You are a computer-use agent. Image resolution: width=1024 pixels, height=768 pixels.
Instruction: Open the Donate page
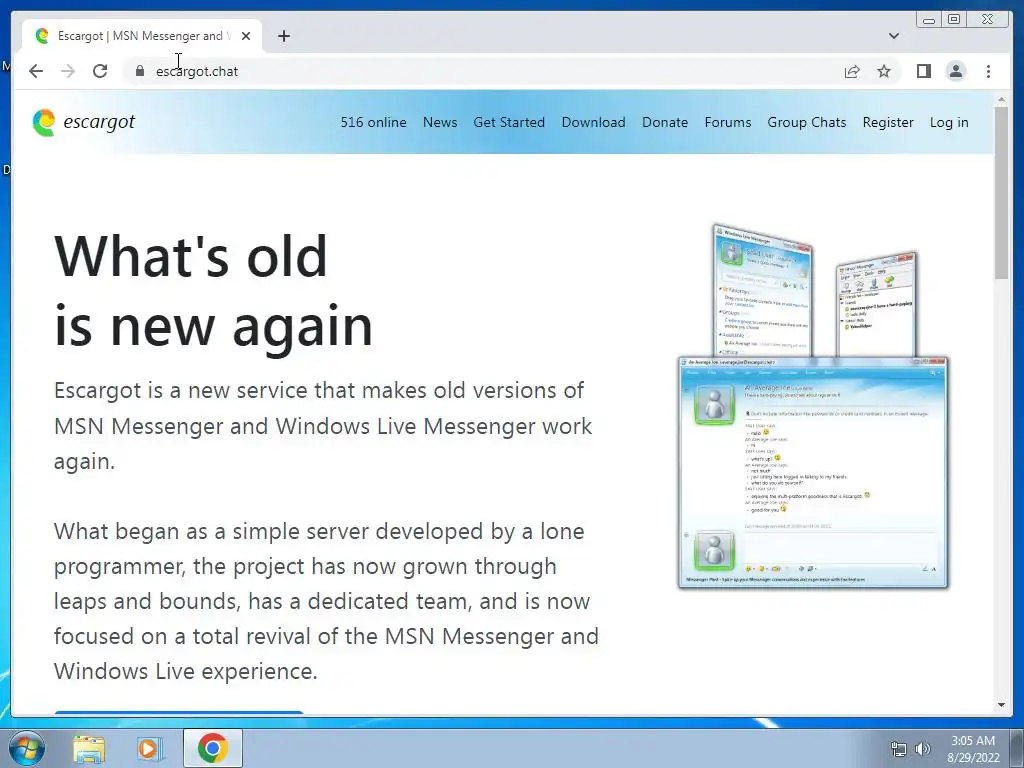[665, 122]
